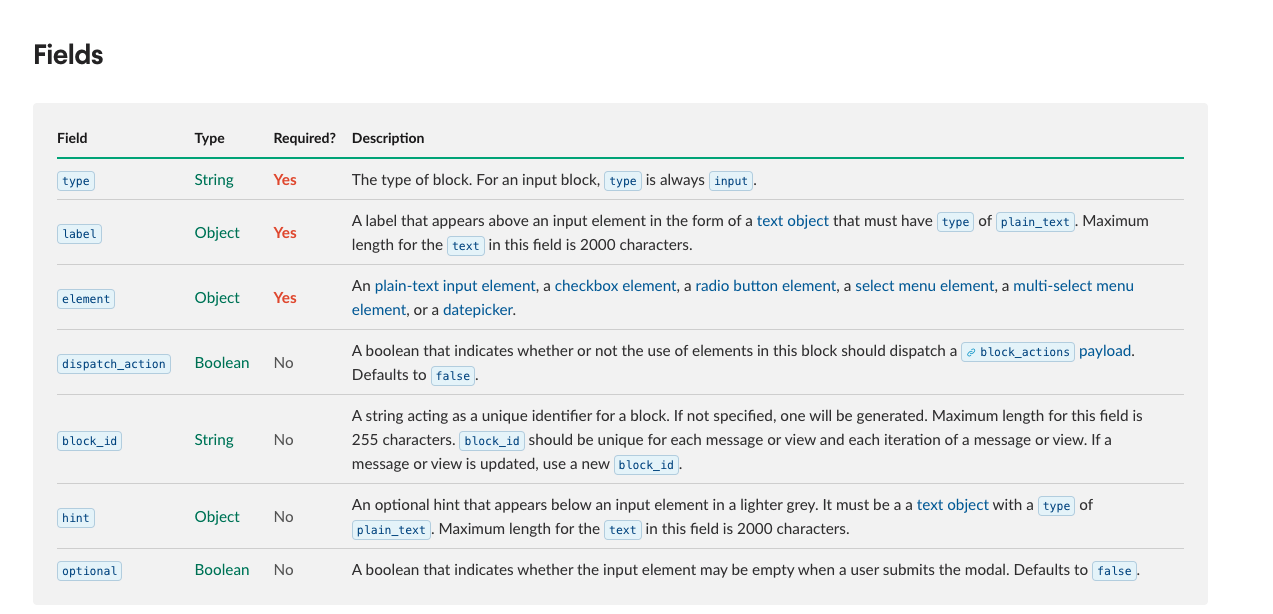1273x614 pixels.
Task: Click the type code tag in Field column
Action: click(x=76, y=181)
